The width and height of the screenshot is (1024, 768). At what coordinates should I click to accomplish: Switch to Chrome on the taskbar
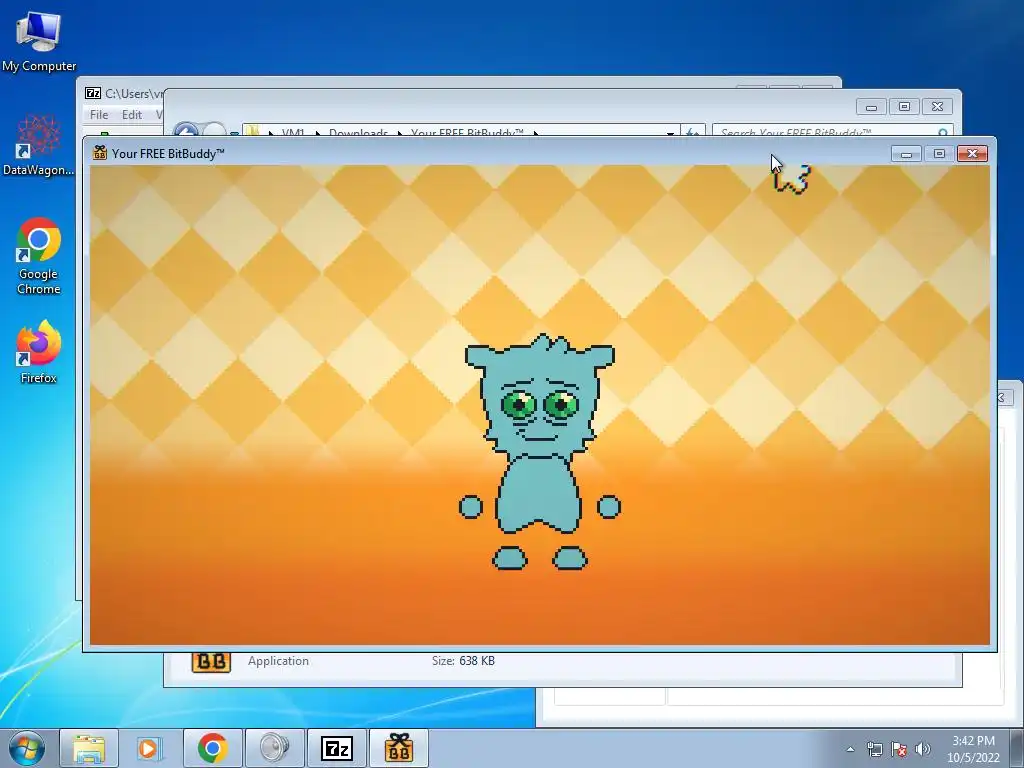[x=212, y=748]
